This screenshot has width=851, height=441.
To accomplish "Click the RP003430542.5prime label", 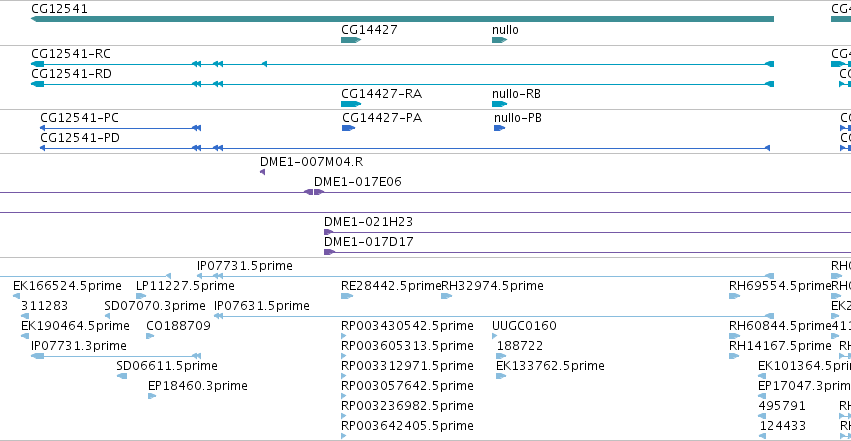I will tap(407, 326).
